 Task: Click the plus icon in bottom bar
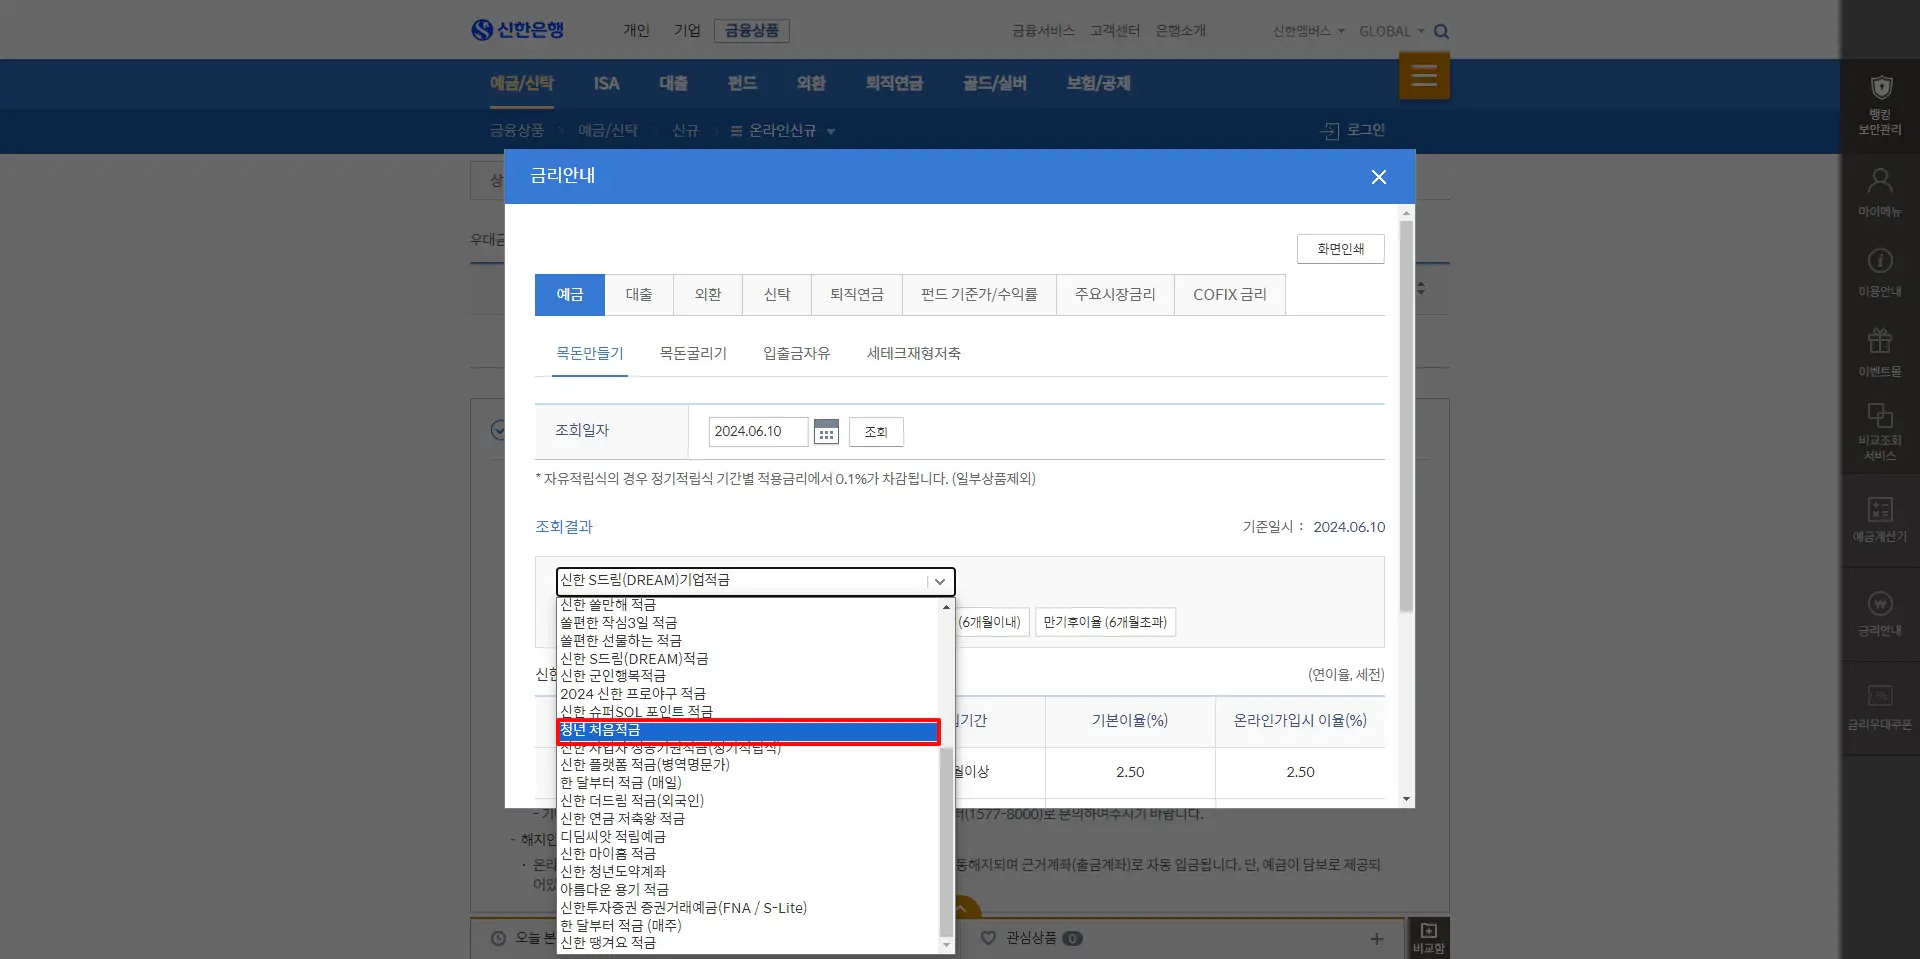(1377, 939)
